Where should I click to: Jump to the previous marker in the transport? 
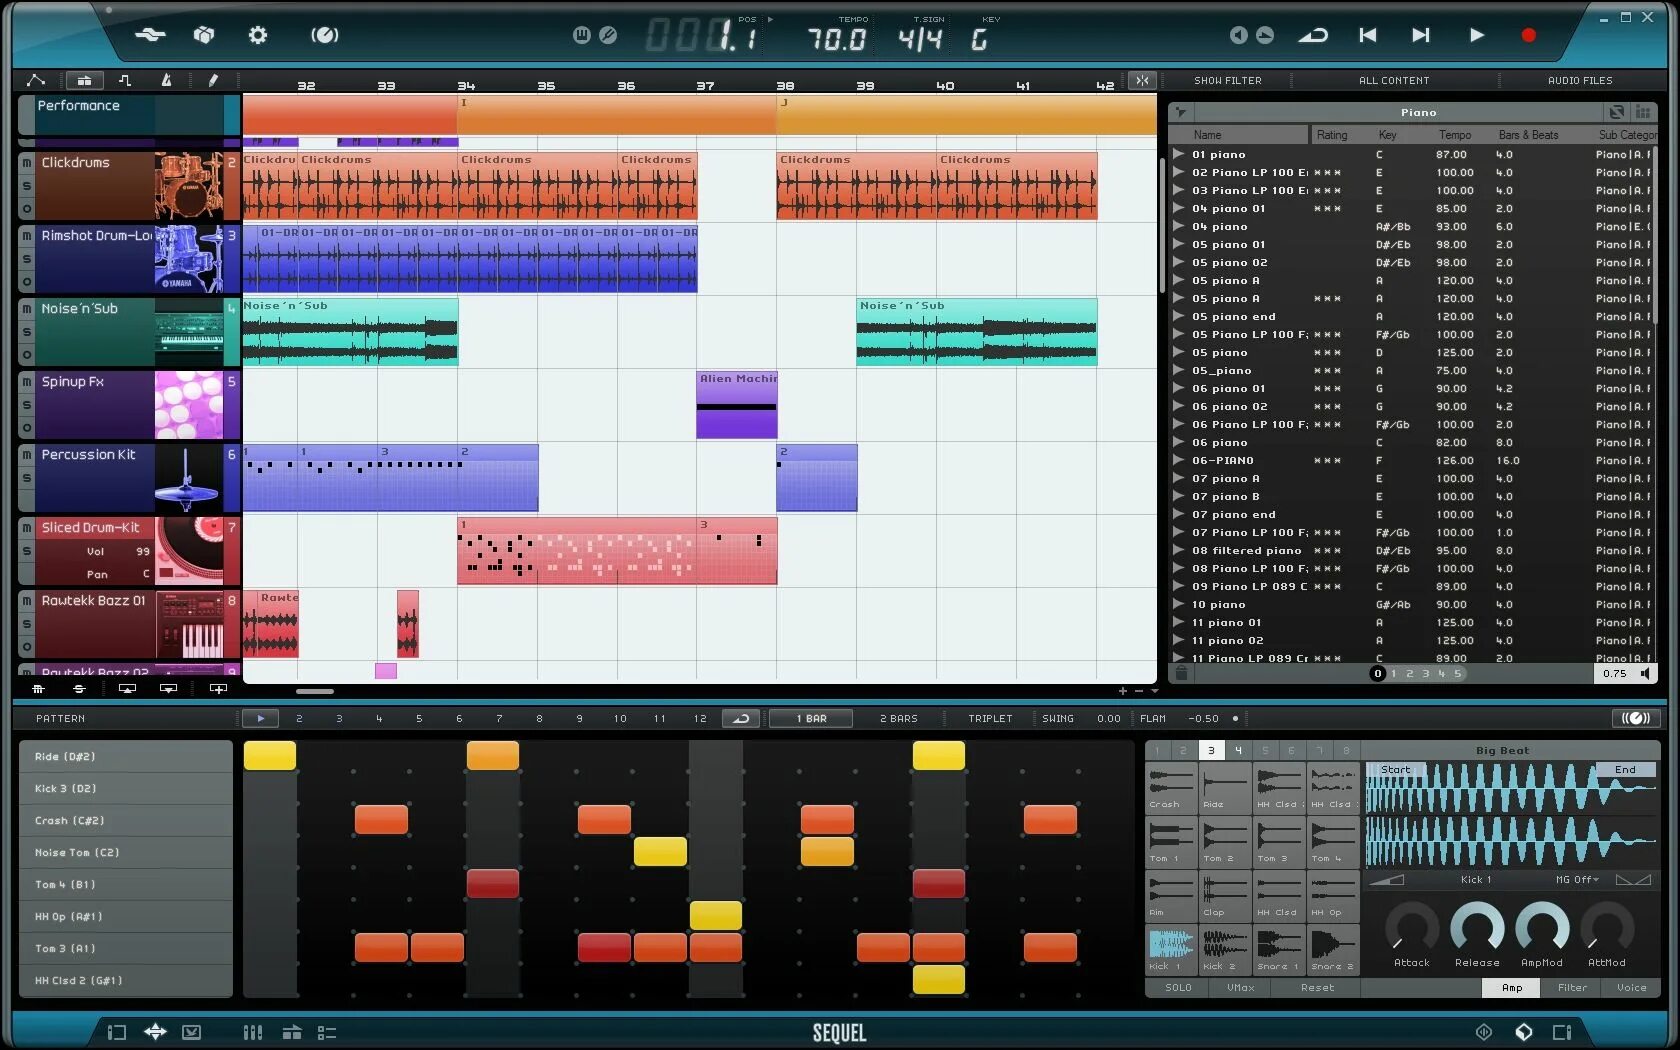(1368, 35)
